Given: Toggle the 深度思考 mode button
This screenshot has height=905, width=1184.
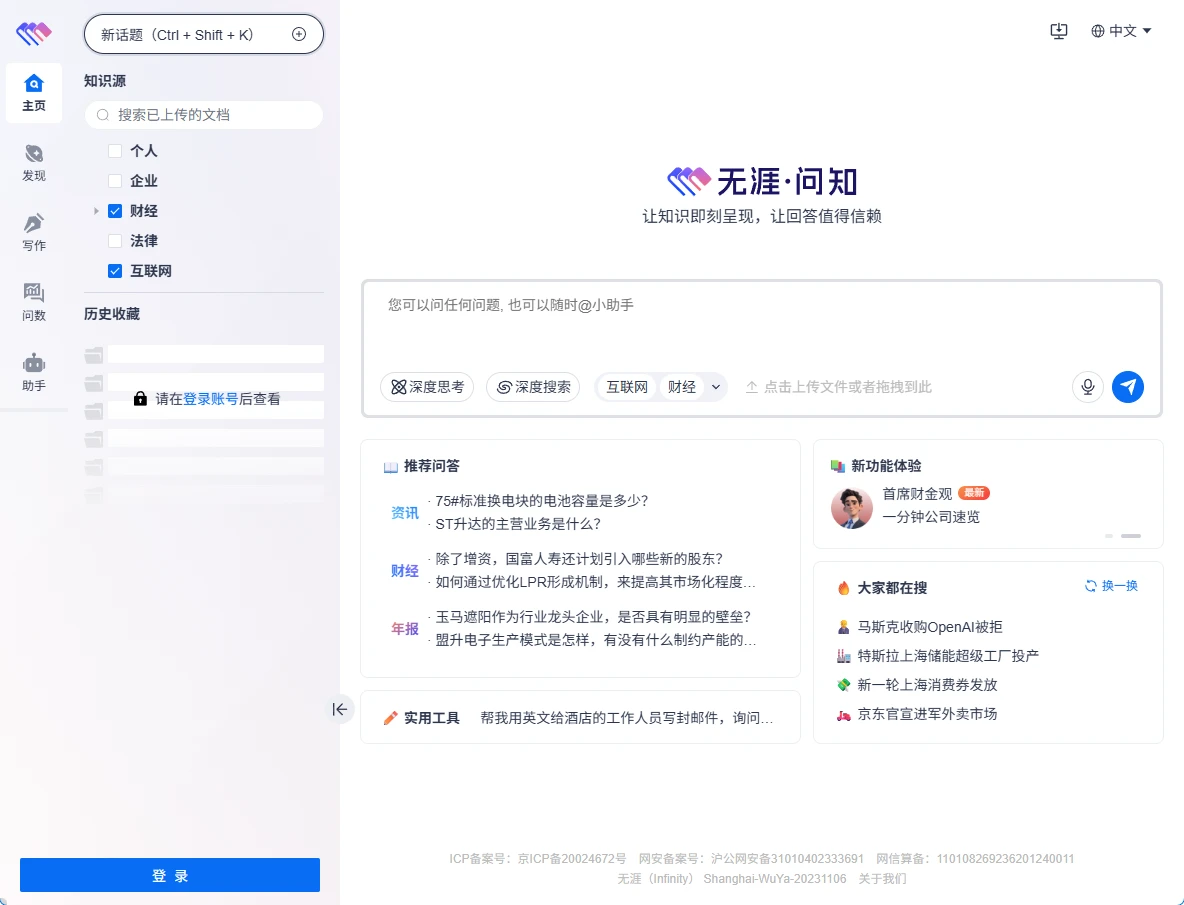Looking at the screenshot, I should [x=427, y=387].
